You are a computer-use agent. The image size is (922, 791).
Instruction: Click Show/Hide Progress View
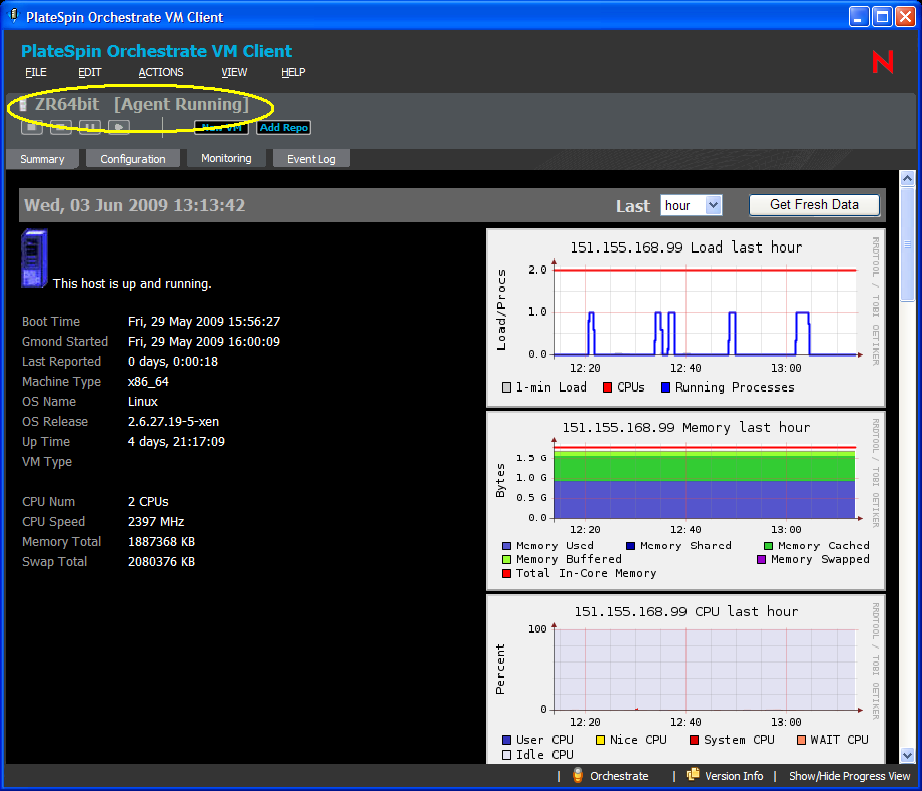pos(849,776)
